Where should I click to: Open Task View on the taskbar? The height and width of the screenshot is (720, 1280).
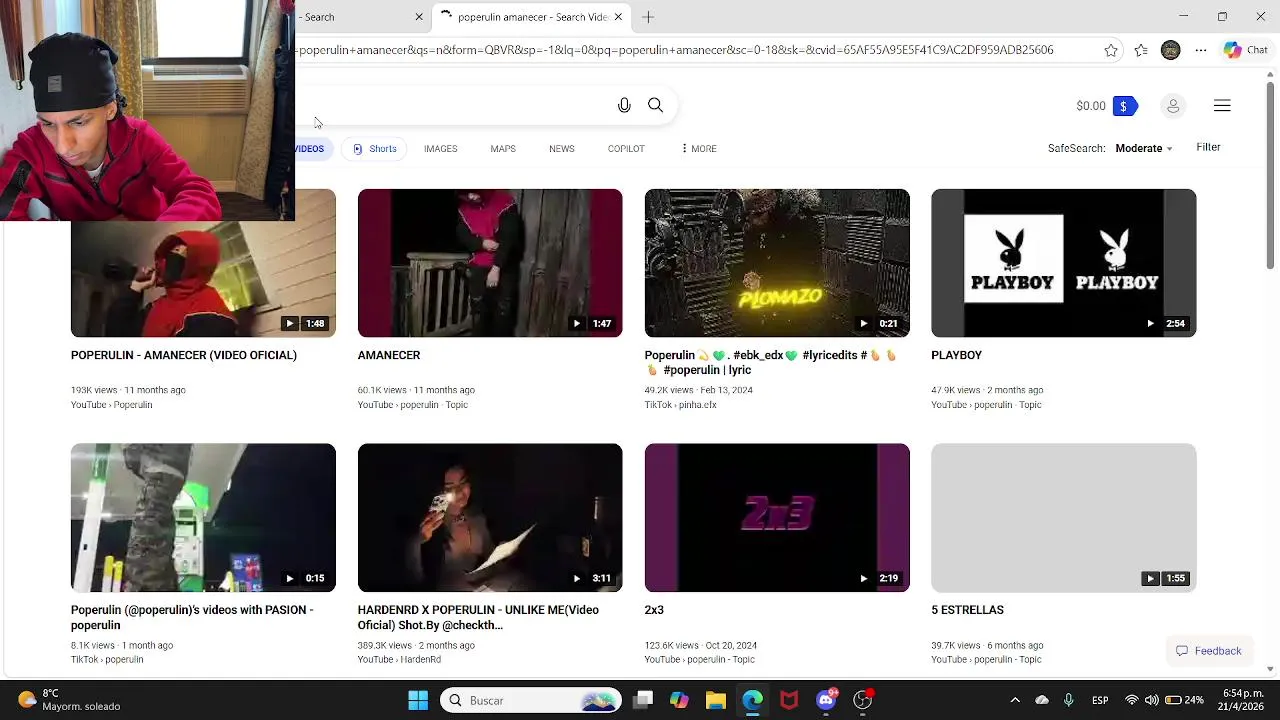[x=643, y=700]
